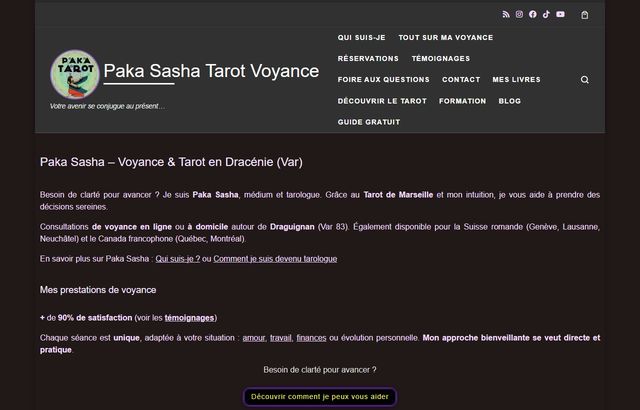
Task: Open the shopping cart icon
Action: pyautogui.click(x=584, y=15)
